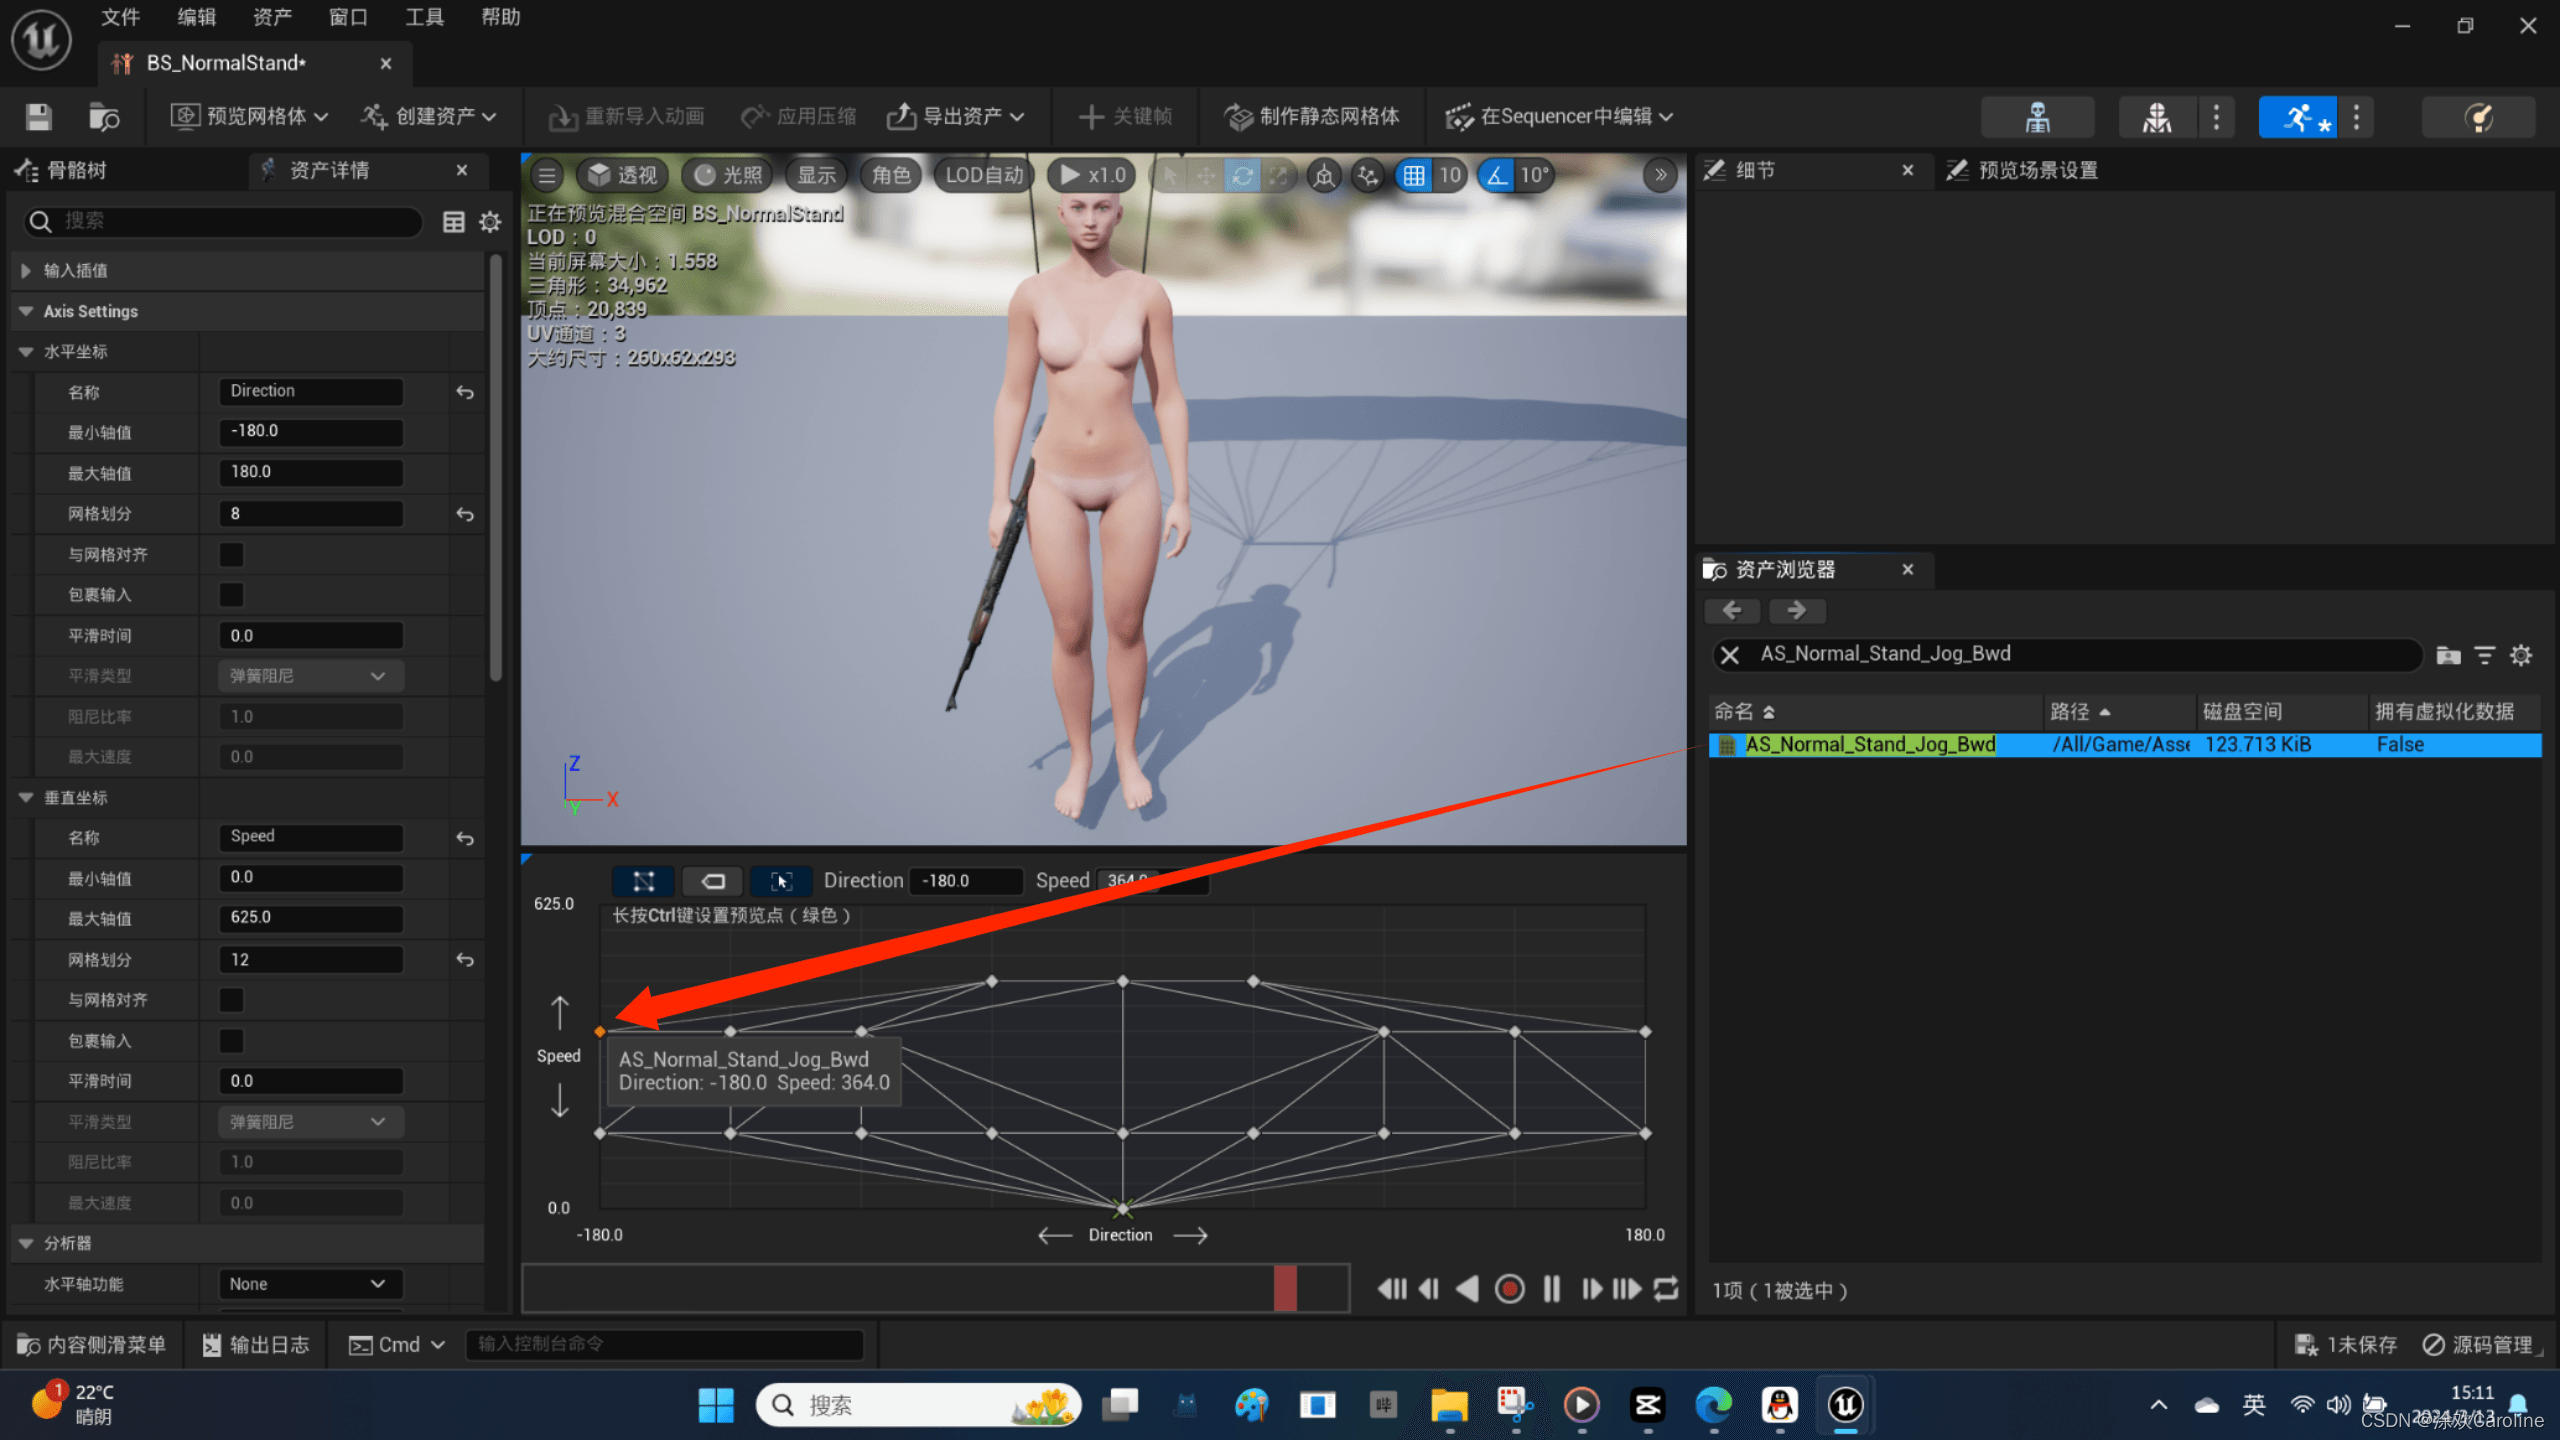Open 内容侧滑菜单 drawer
This screenshot has width=2560, height=1440.
click(x=91, y=1345)
